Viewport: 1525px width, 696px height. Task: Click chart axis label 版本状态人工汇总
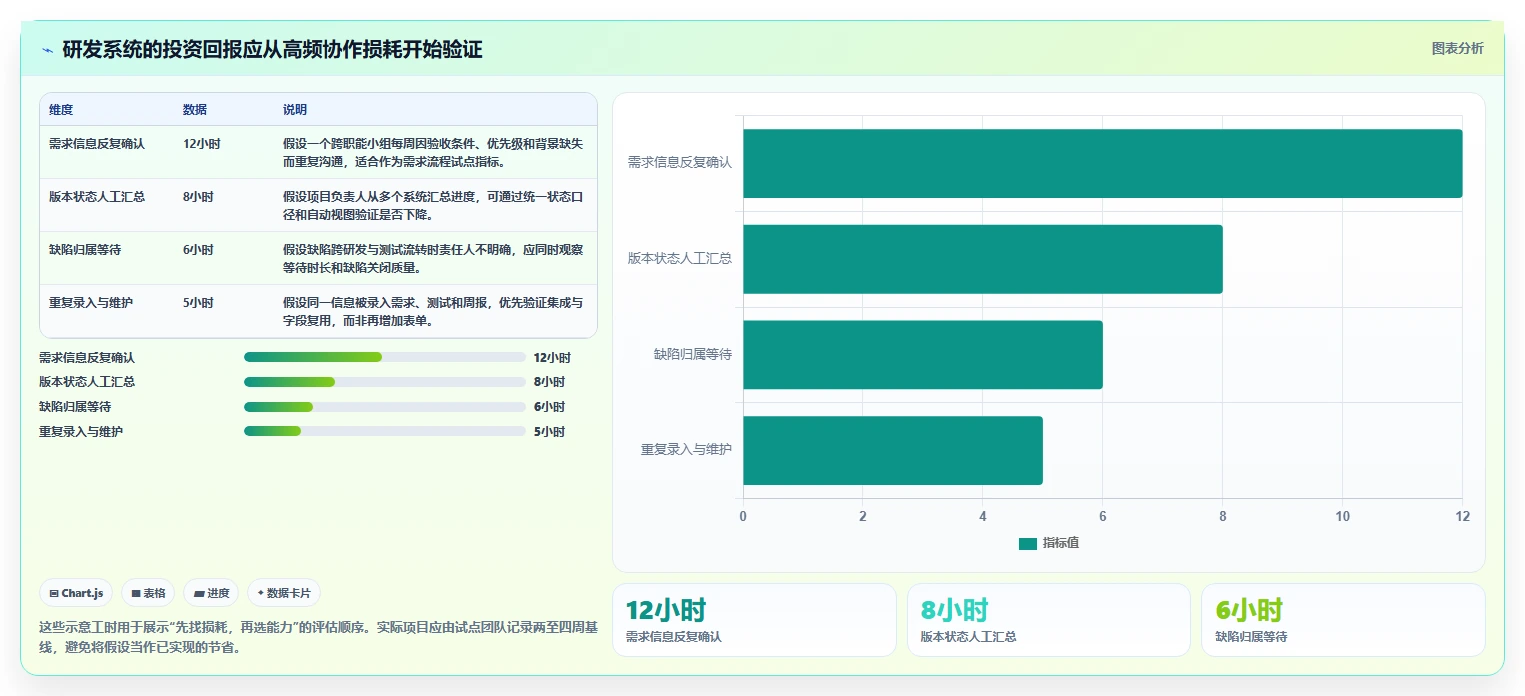[x=680, y=258]
